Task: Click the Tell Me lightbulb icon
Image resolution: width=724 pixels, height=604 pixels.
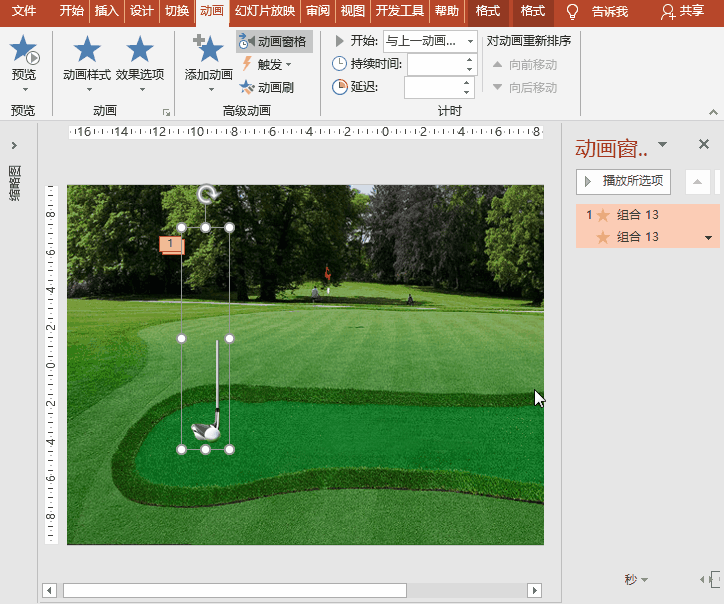Action: [572, 11]
